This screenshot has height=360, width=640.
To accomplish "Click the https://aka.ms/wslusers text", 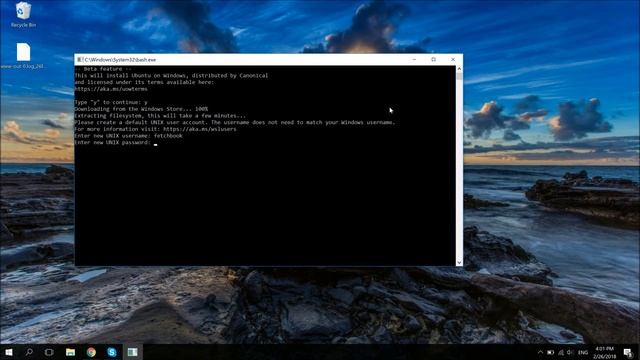I will [200, 129].
